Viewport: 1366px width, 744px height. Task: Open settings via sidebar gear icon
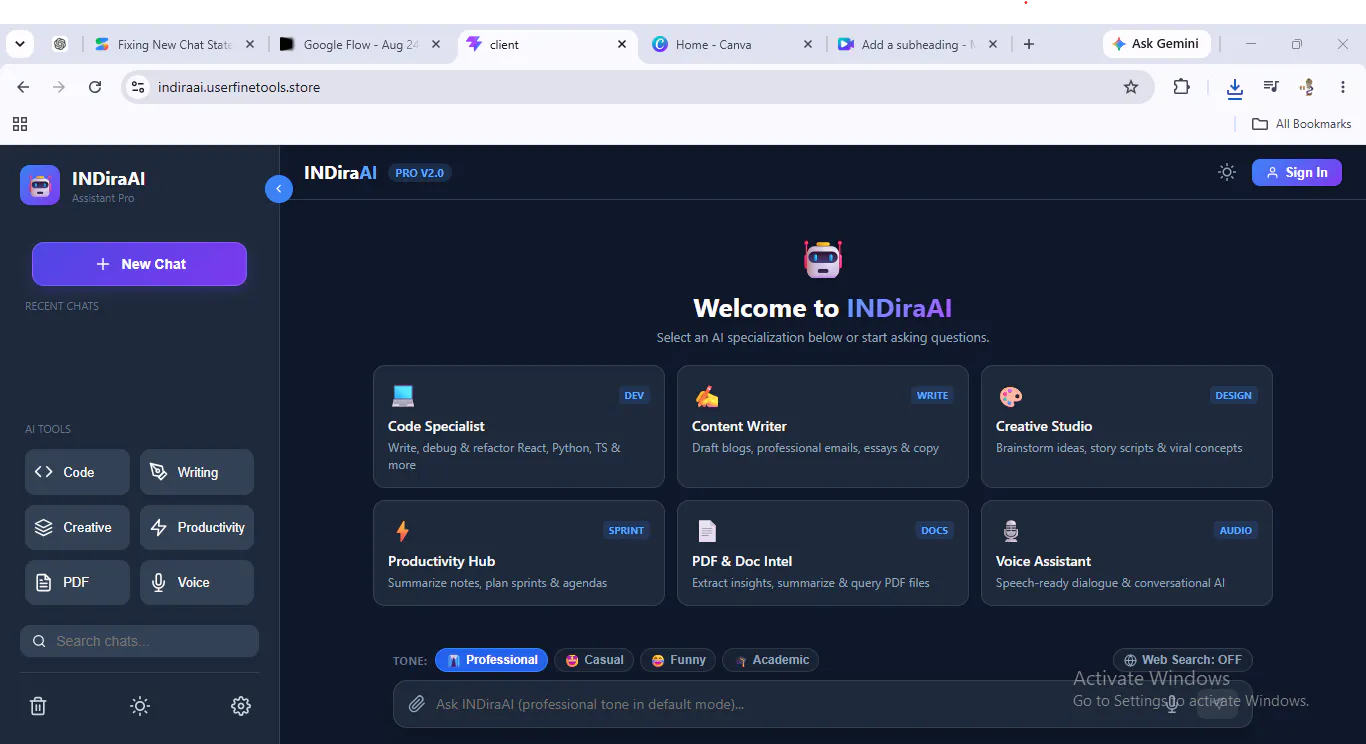241,706
